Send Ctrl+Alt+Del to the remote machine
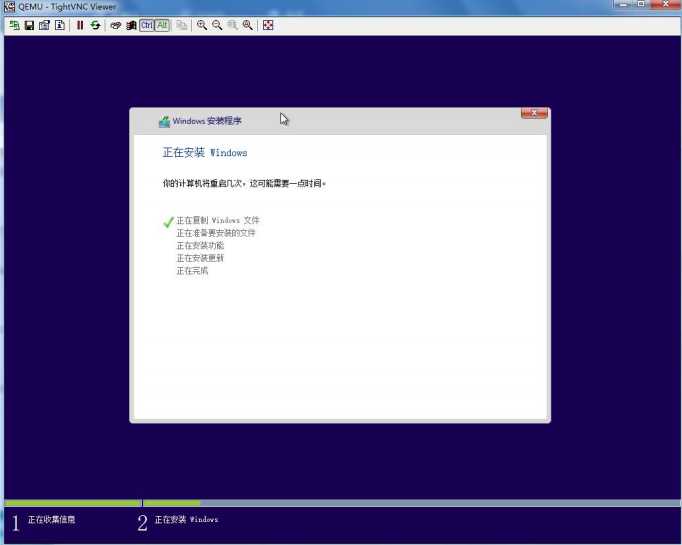Viewport: 682px width, 545px height. (x=115, y=25)
